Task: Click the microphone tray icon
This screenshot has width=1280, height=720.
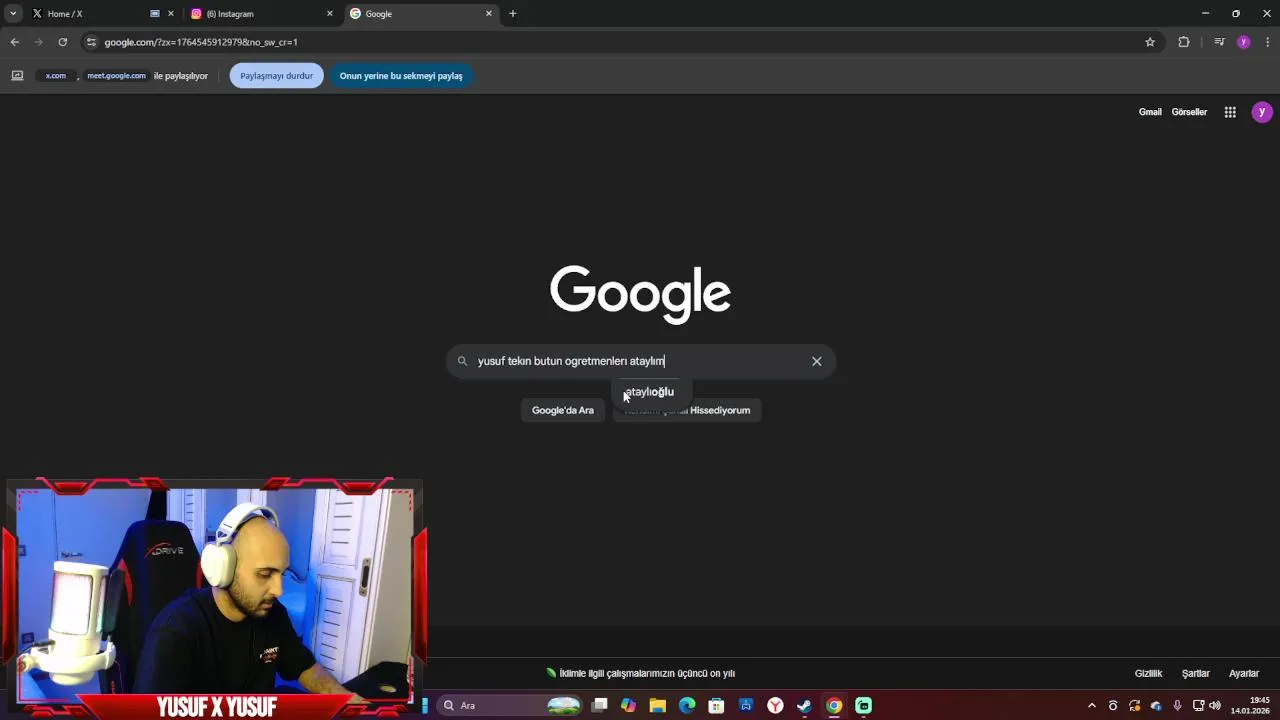Action: coord(1177,706)
